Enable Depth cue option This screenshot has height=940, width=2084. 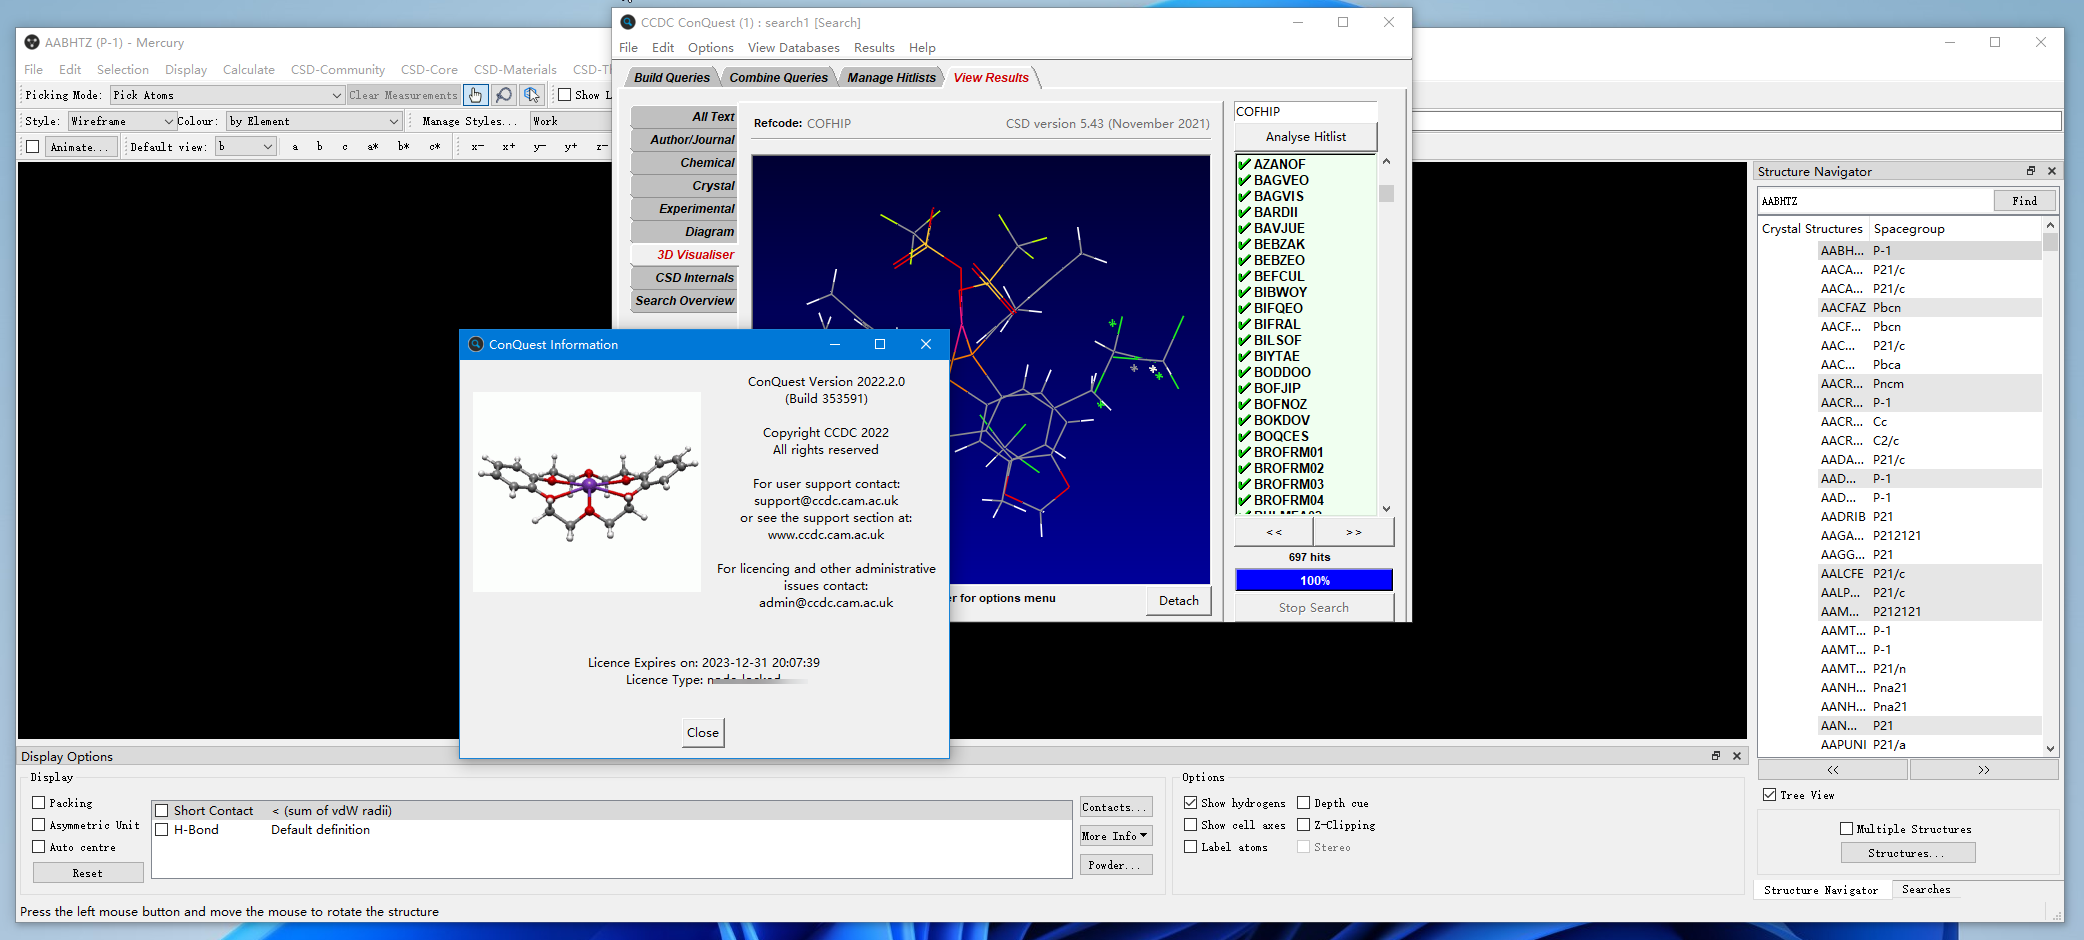[1304, 803]
